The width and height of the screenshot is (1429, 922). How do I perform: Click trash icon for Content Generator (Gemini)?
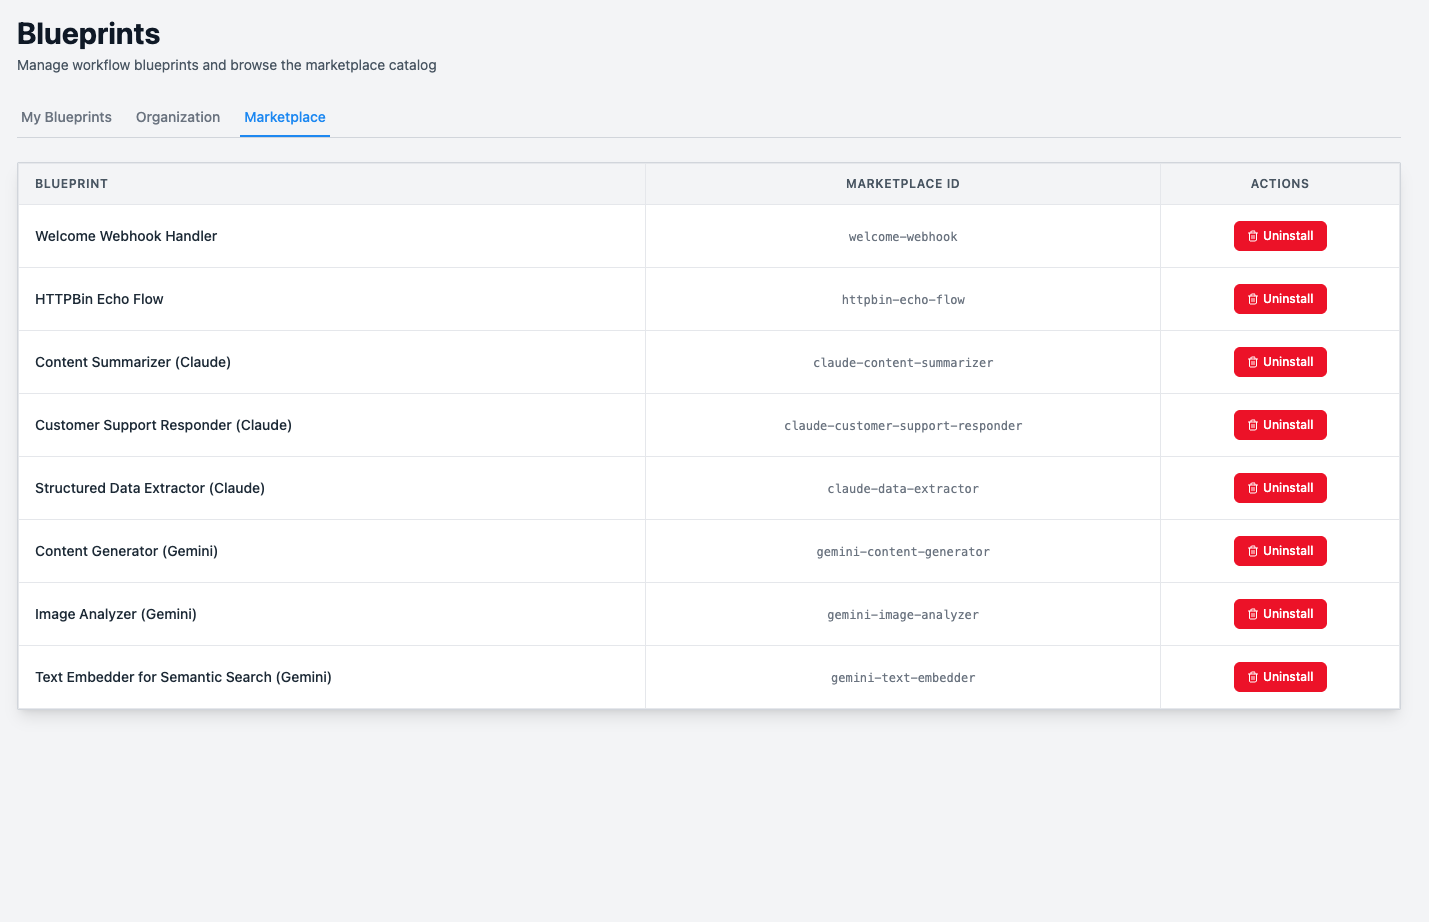[1253, 552]
